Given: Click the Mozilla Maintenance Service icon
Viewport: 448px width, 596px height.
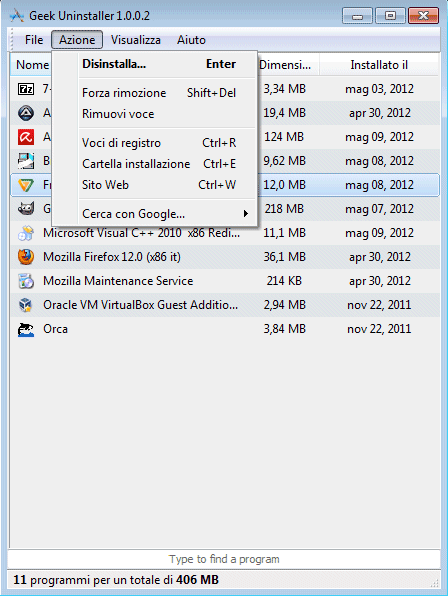Looking at the screenshot, I should [x=26, y=281].
